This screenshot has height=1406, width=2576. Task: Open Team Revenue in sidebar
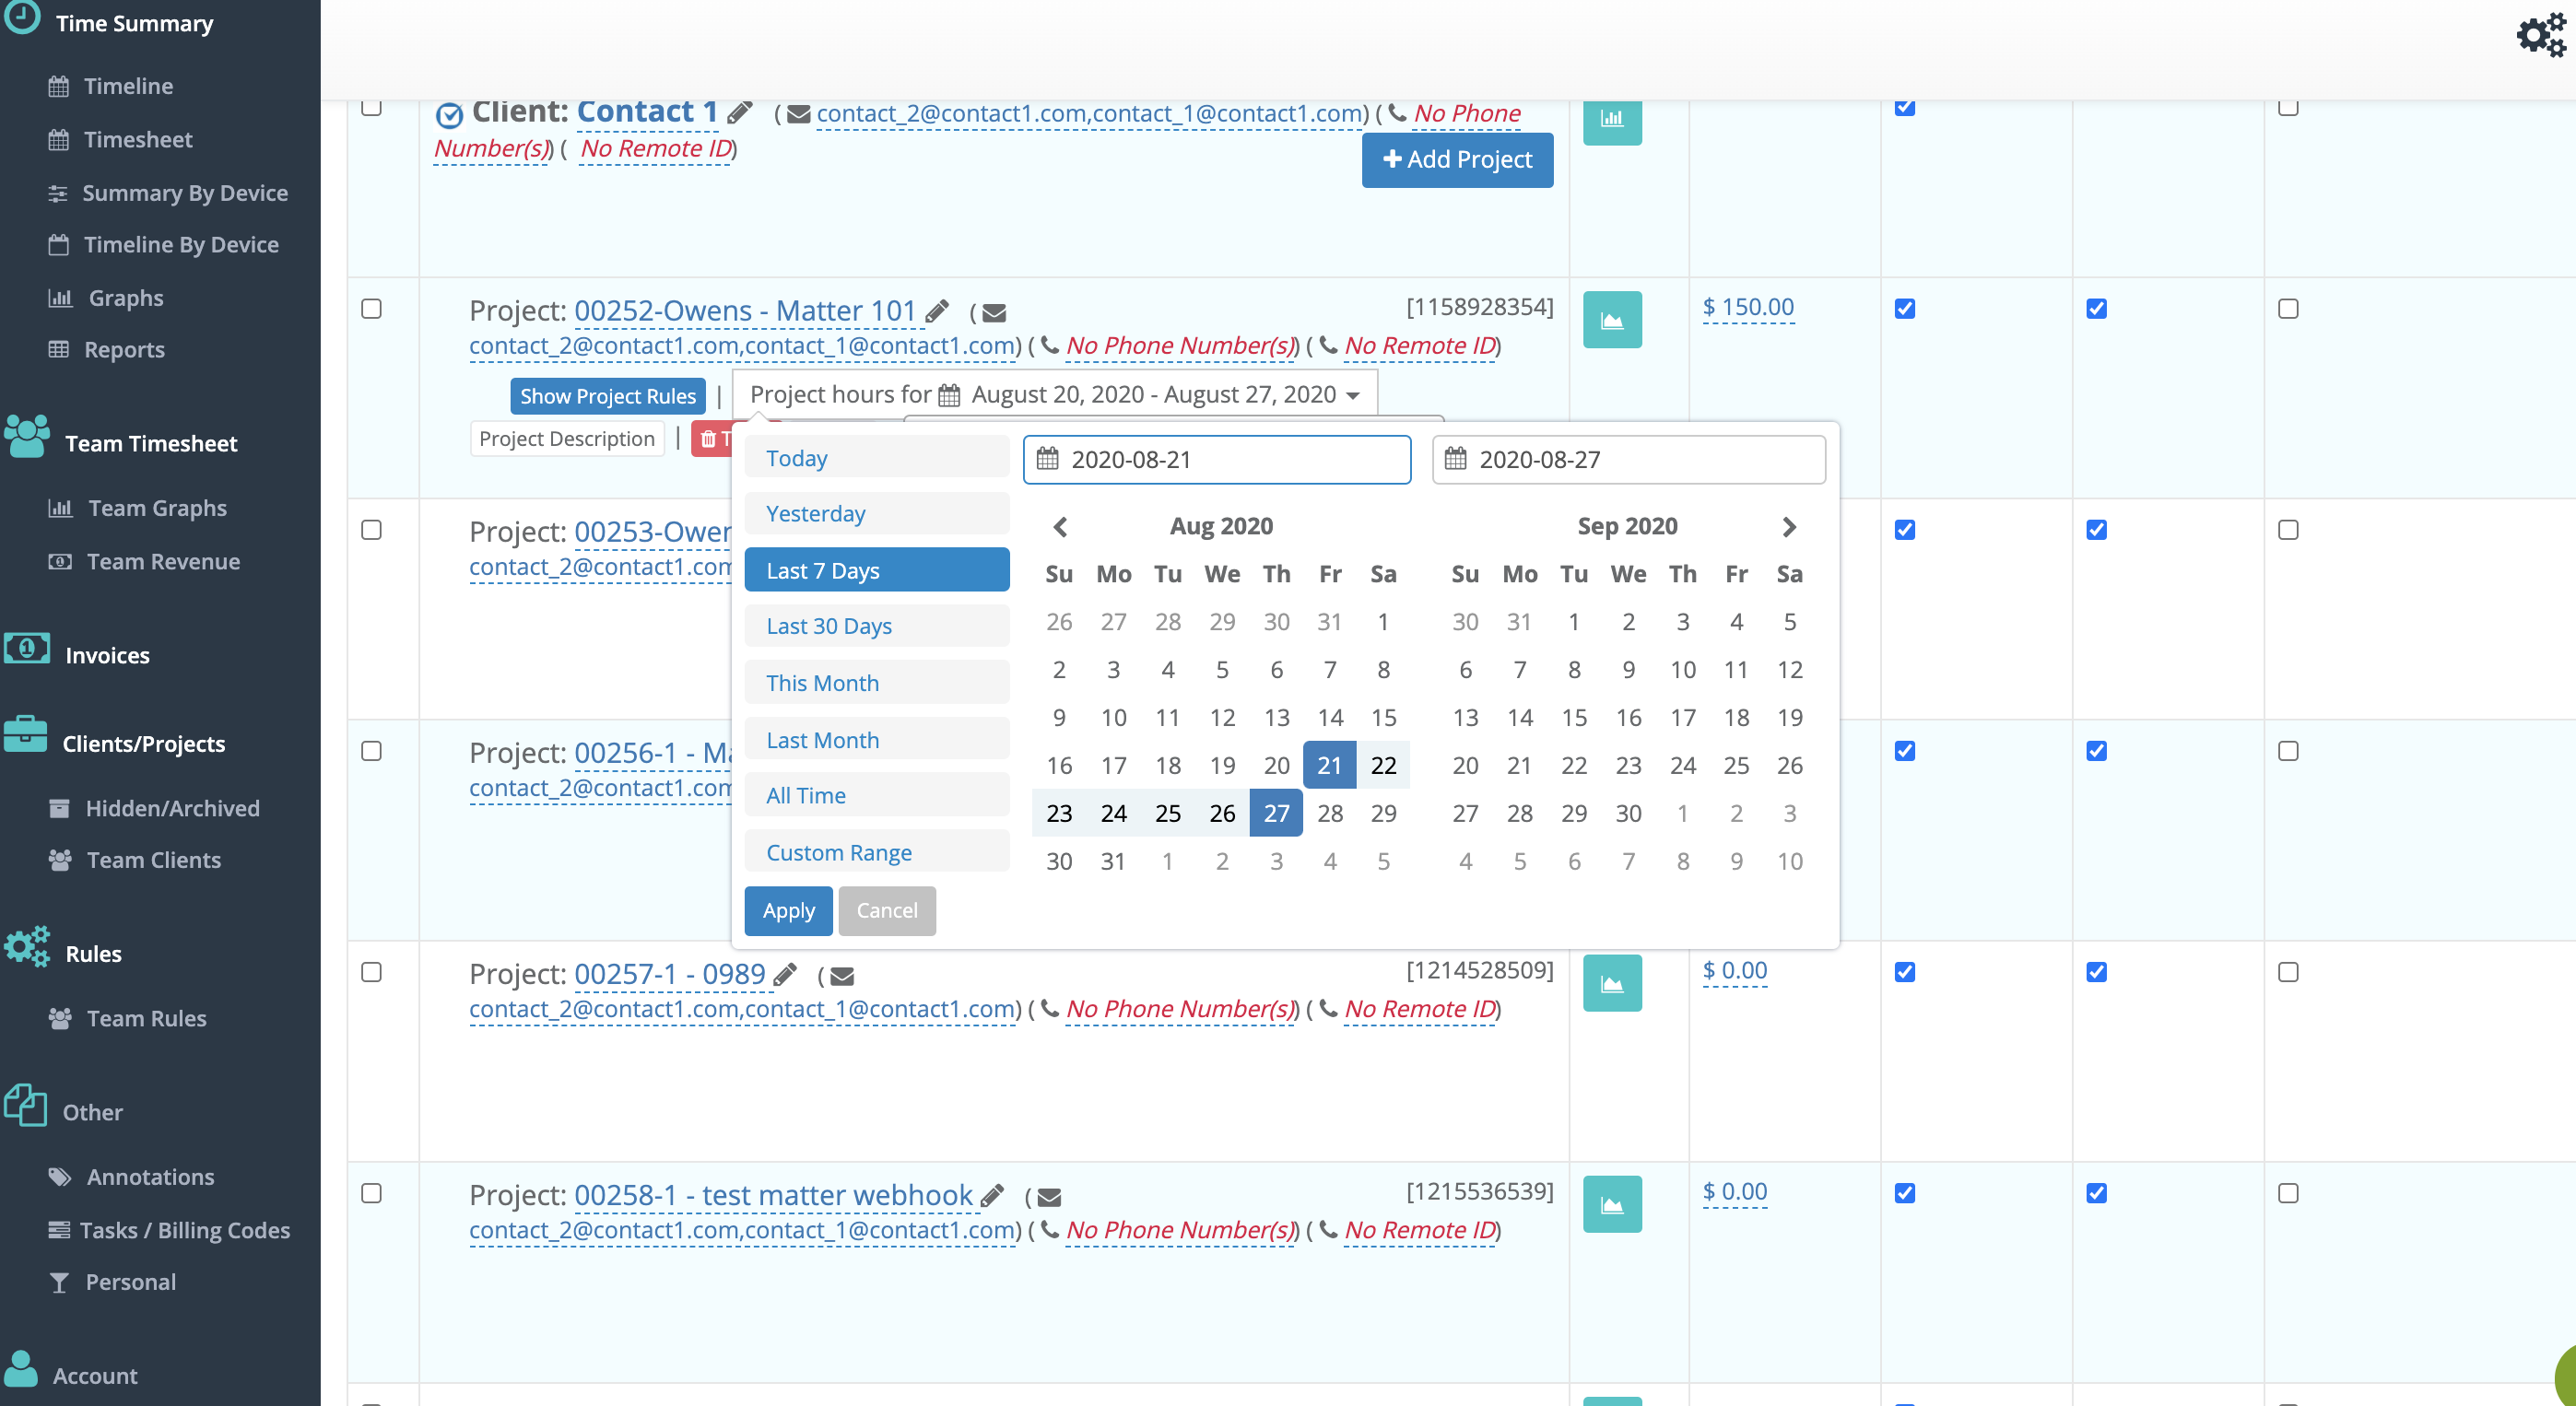point(163,561)
